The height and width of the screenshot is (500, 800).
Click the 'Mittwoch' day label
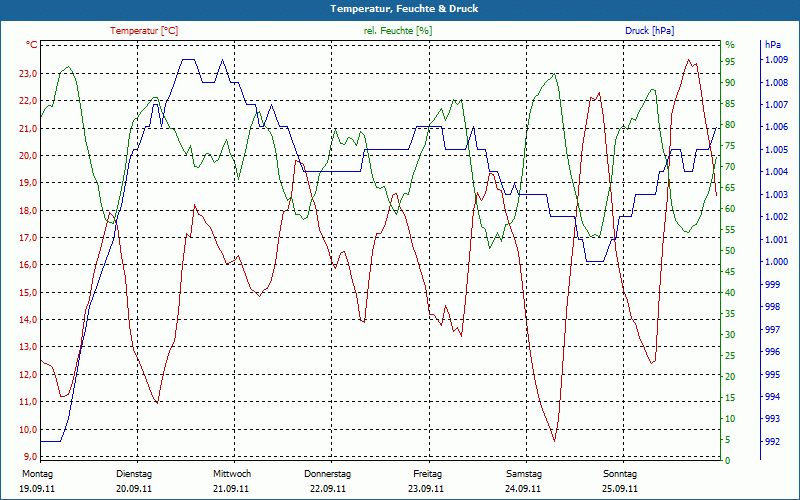point(232,474)
